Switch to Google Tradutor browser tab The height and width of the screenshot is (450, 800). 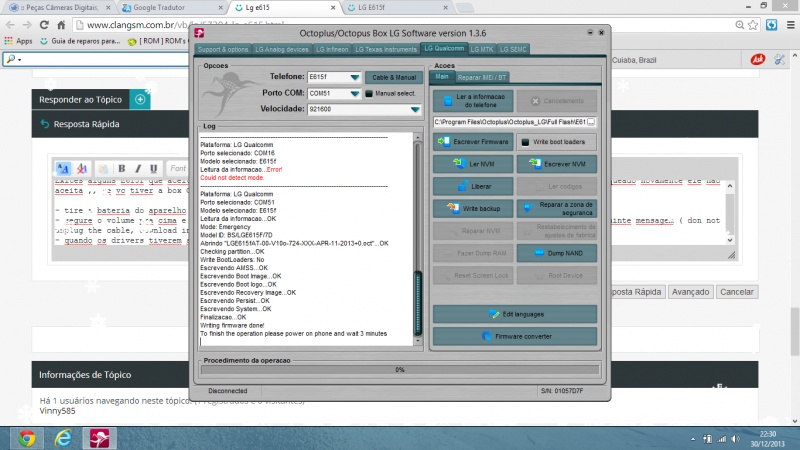tap(170, 8)
